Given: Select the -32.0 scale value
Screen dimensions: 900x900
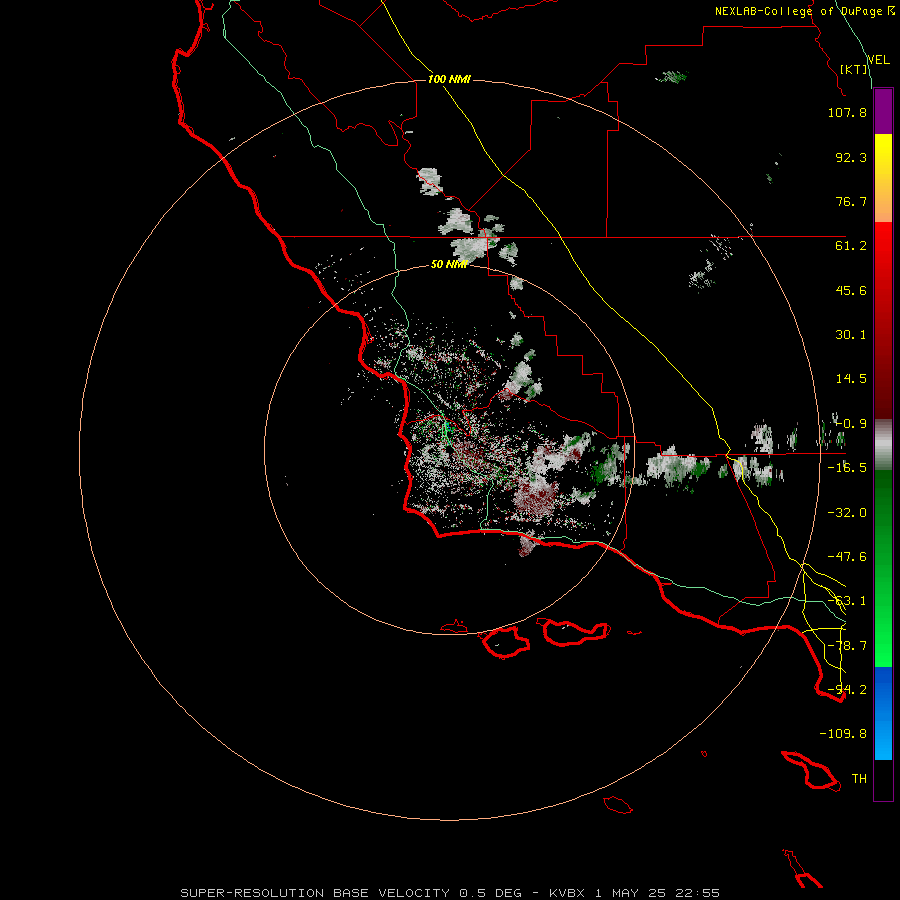Looking at the screenshot, I should [x=847, y=513].
